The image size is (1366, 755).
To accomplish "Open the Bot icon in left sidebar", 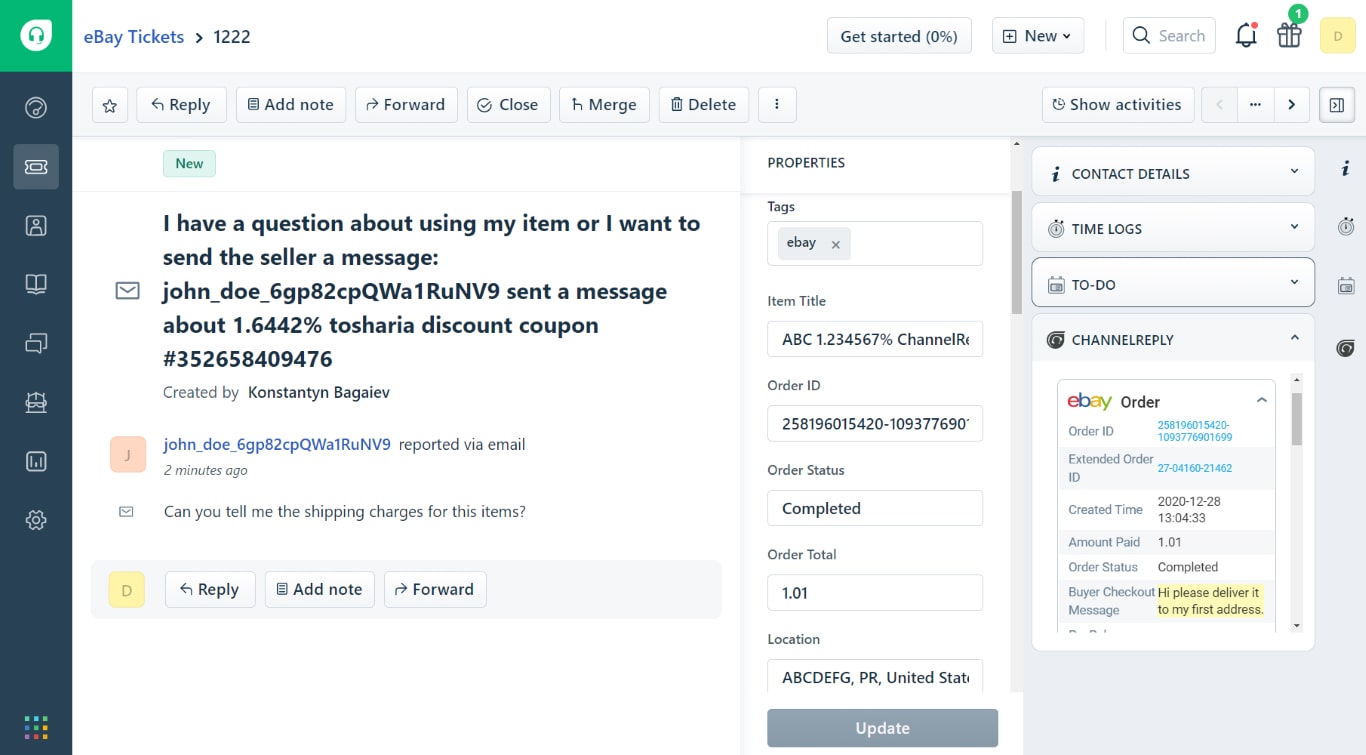I will tap(36, 402).
